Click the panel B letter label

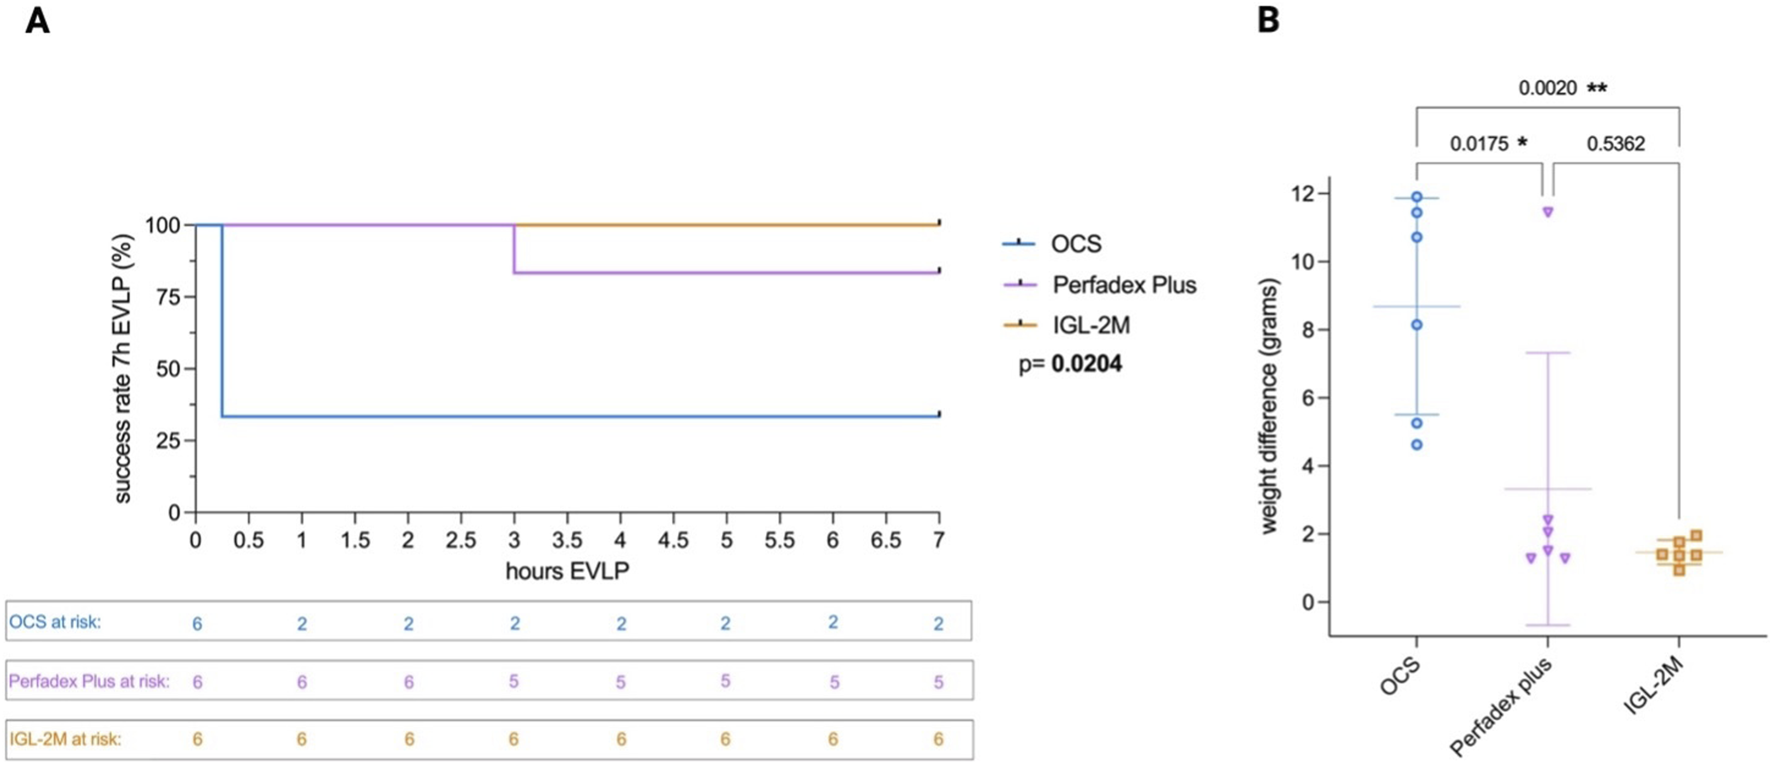tap(1268, 20)
